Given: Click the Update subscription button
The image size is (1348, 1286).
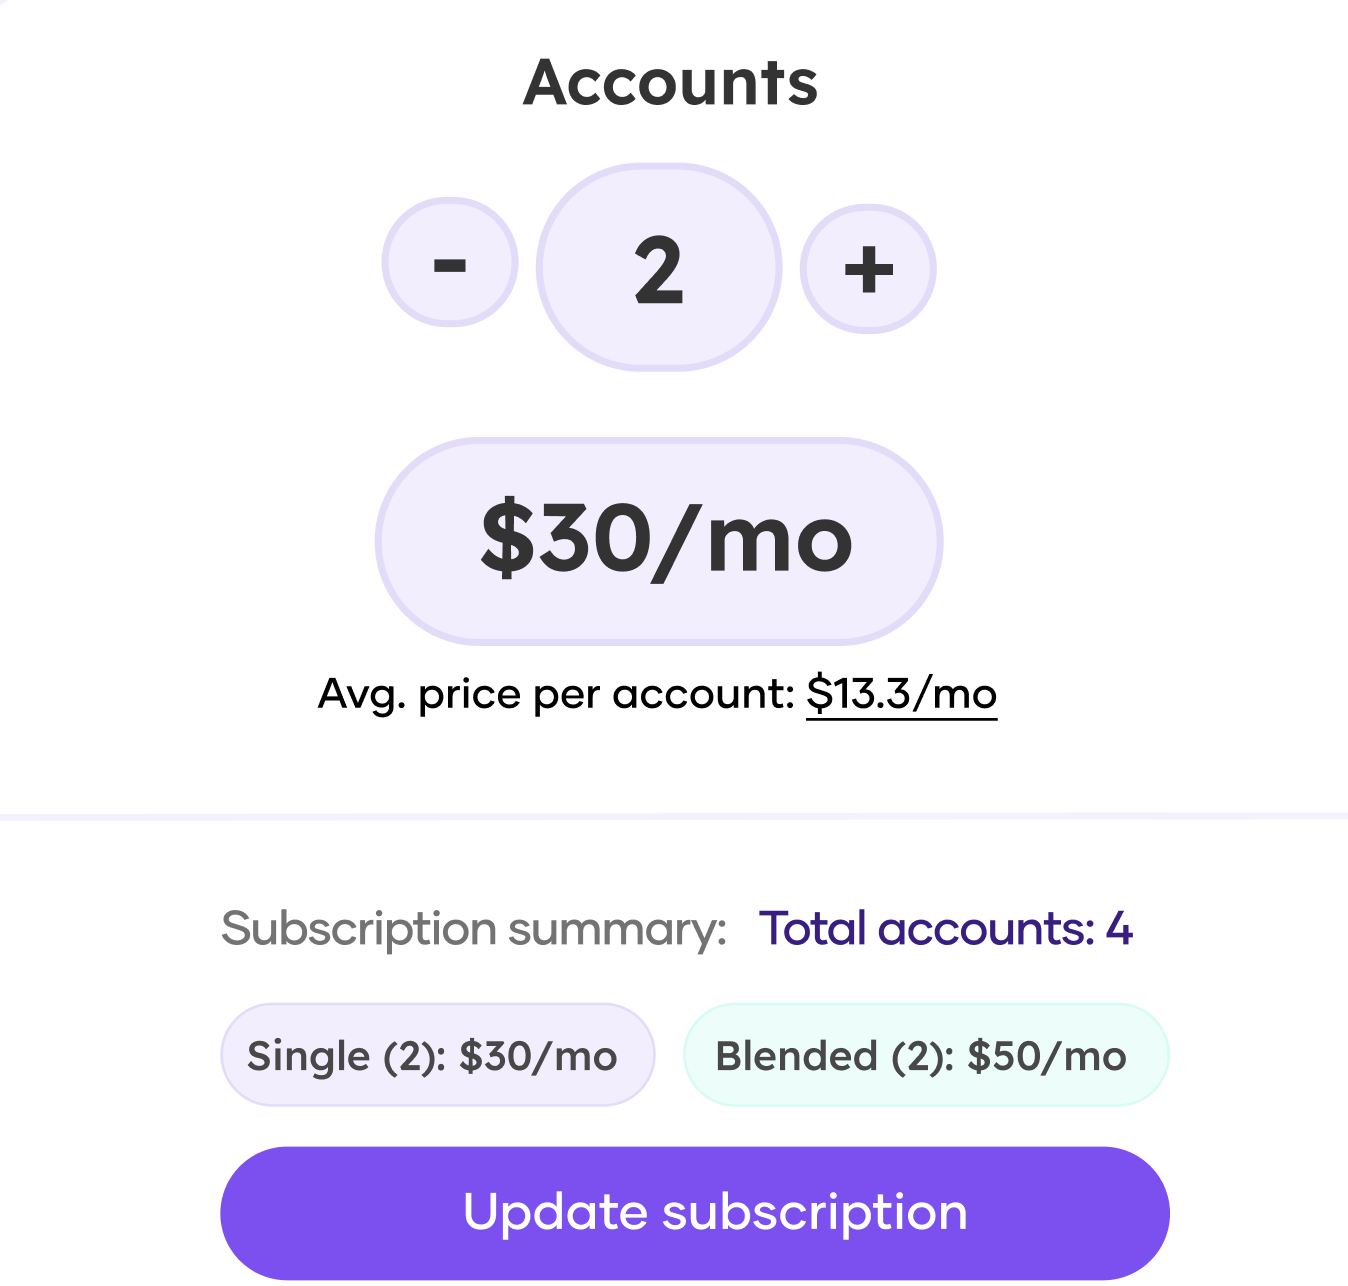Looking at the screenshot, I should click(695, 1213).
